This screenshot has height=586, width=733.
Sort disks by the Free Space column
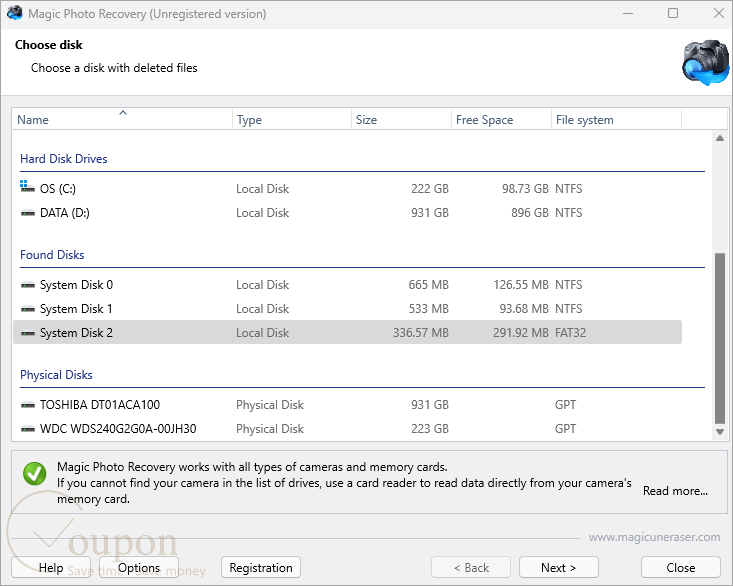click(501, 120)
